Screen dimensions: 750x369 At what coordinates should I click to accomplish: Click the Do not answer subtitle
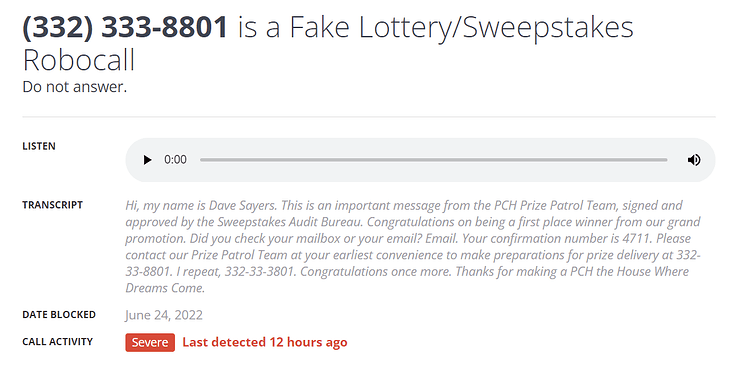(x=75, y=87)
